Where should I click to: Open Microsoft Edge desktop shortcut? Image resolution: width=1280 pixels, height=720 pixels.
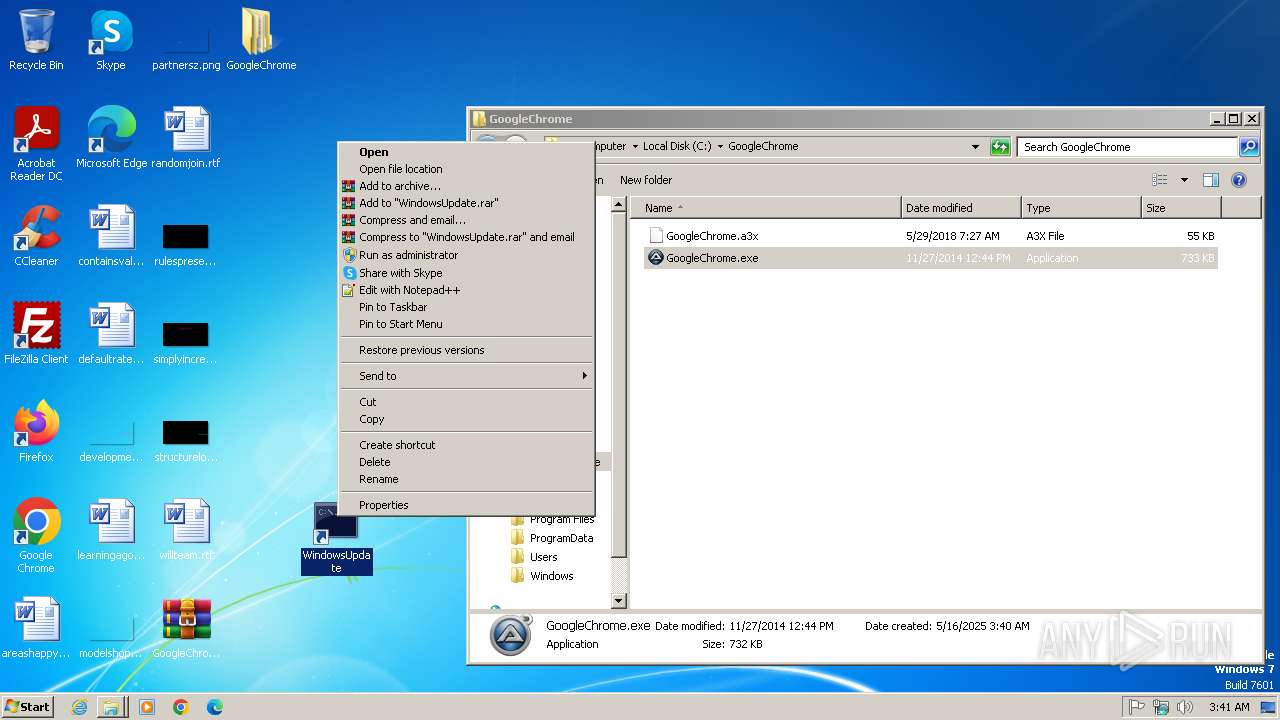tap(111, 138)
